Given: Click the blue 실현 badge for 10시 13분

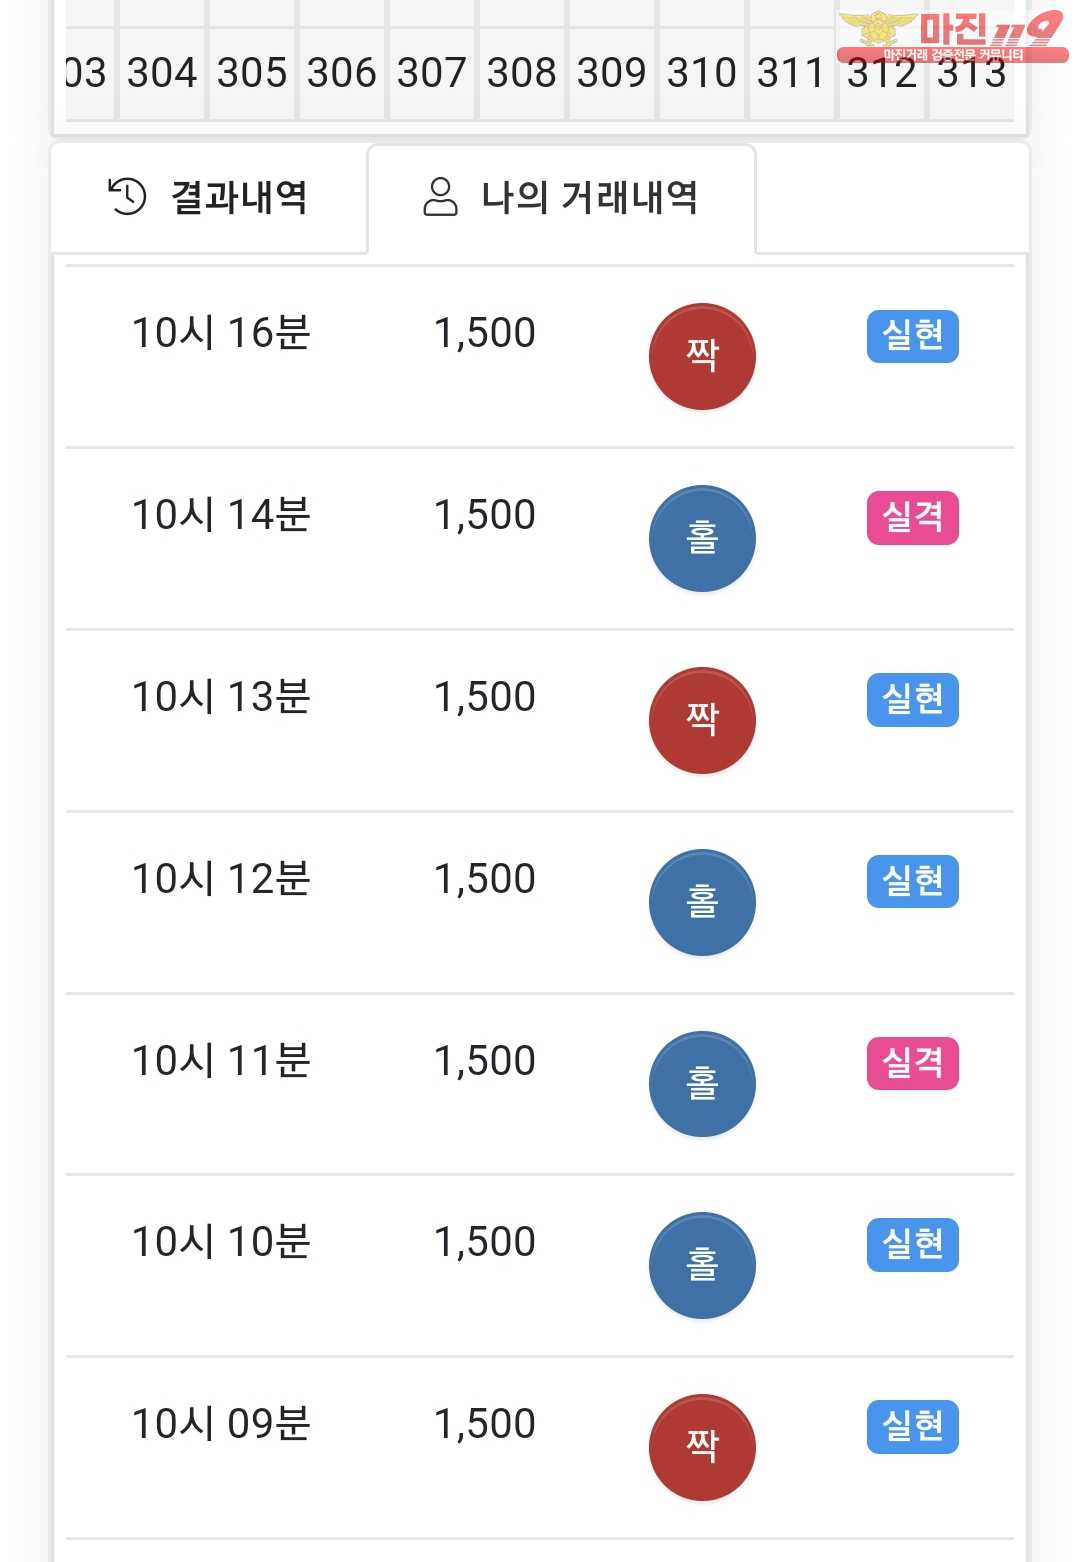Looking at the screenshot, I should coord(912,700).
